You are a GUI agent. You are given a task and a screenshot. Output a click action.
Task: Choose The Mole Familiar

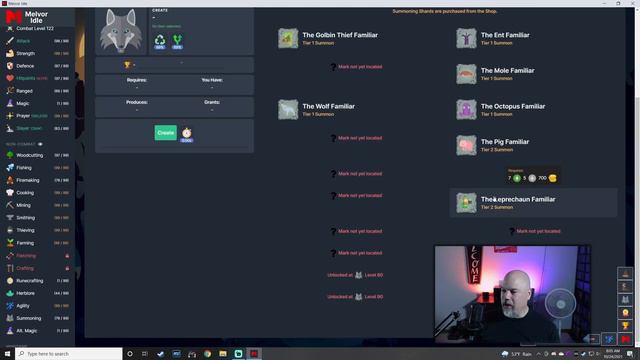click(x=495, y=74)
